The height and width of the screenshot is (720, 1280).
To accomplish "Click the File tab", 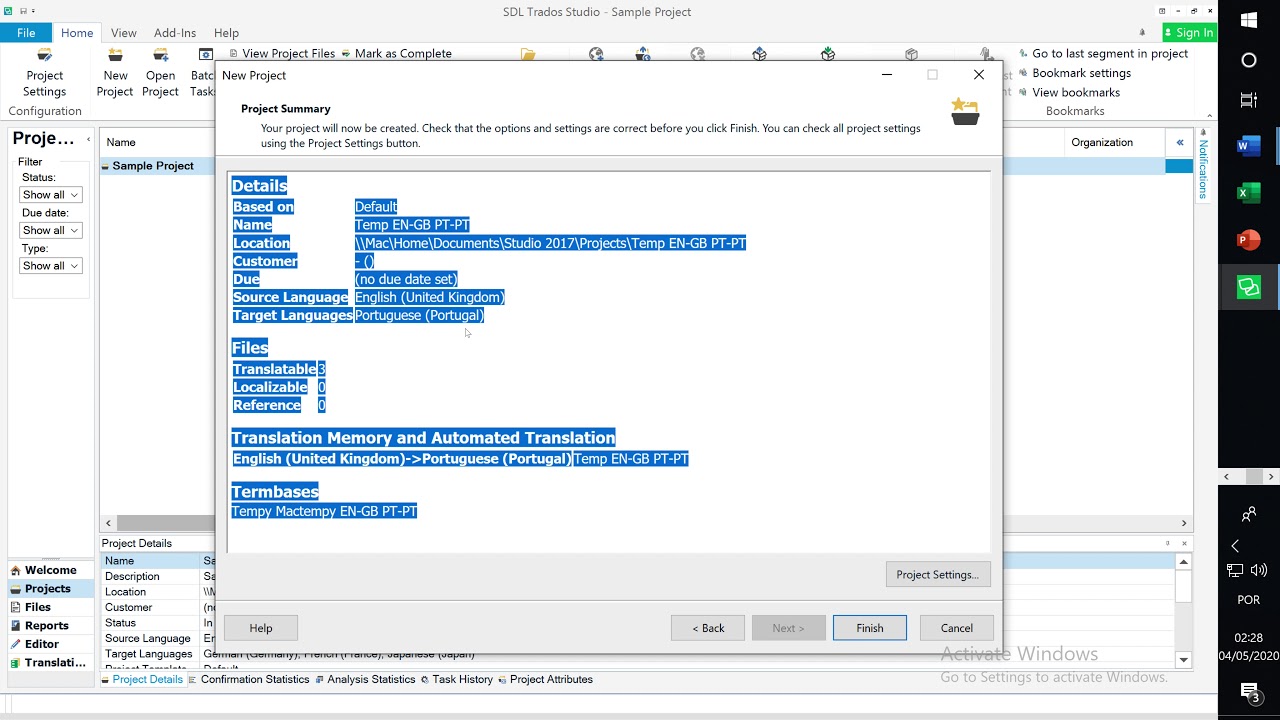I will click(26, 33).
